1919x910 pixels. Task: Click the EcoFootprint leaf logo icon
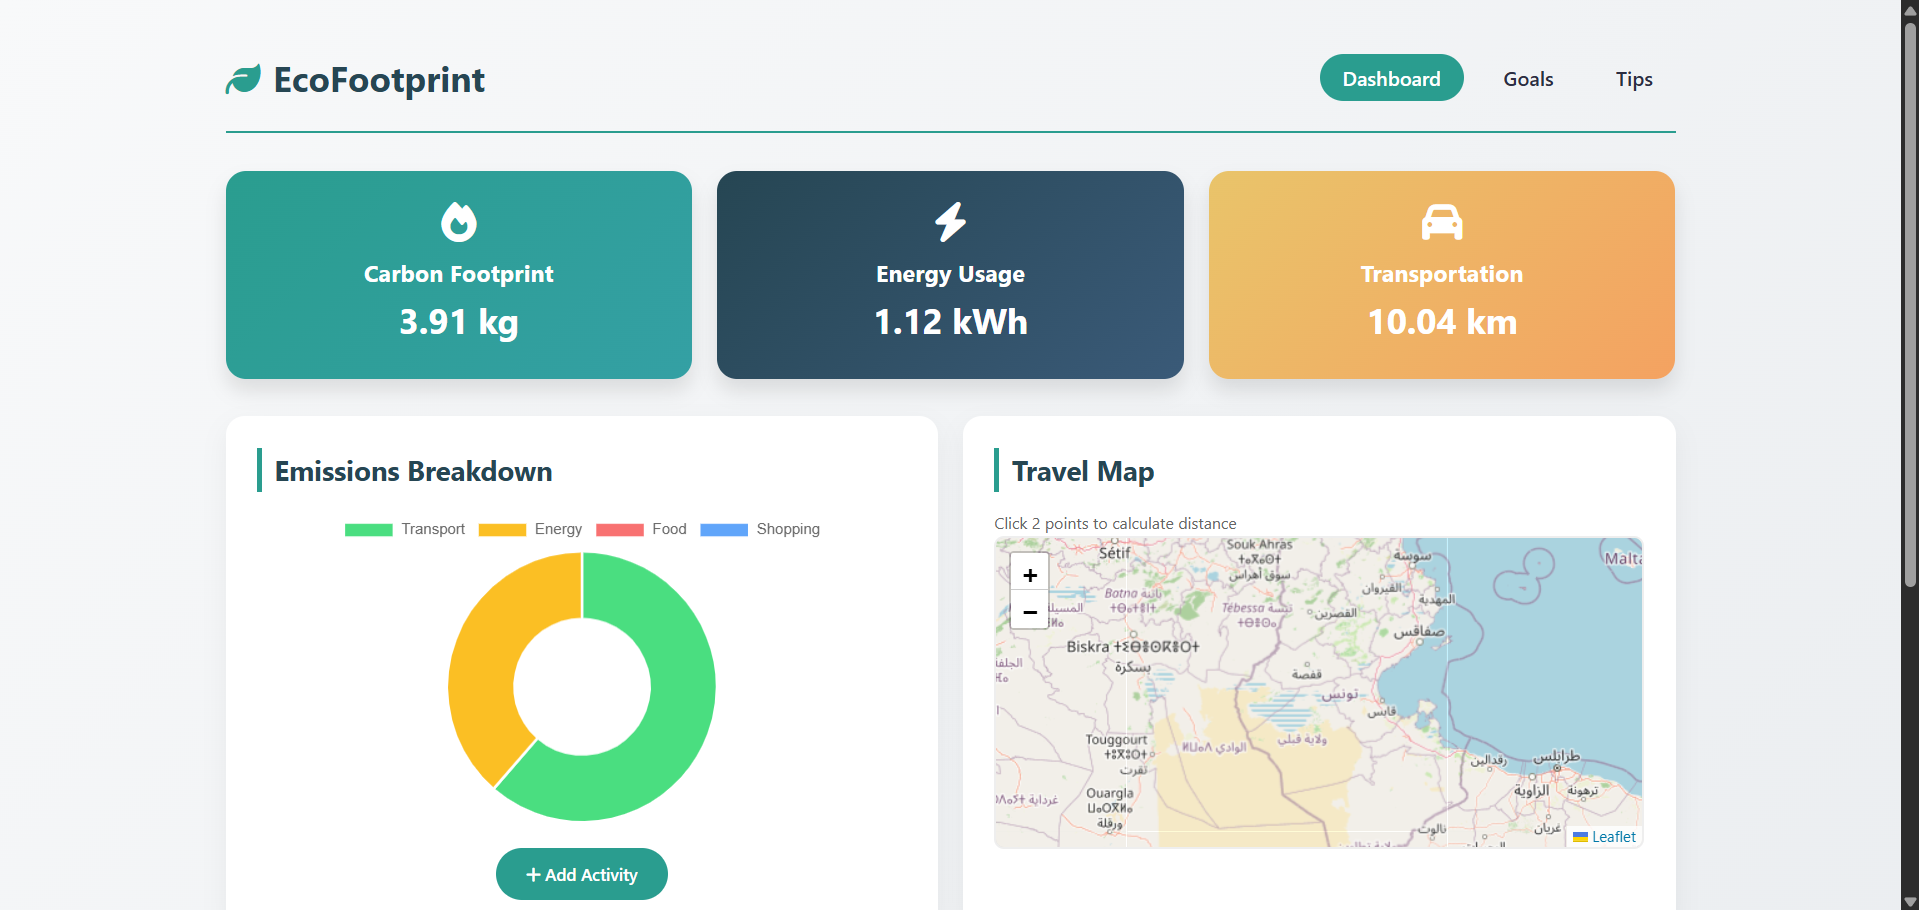243,80
